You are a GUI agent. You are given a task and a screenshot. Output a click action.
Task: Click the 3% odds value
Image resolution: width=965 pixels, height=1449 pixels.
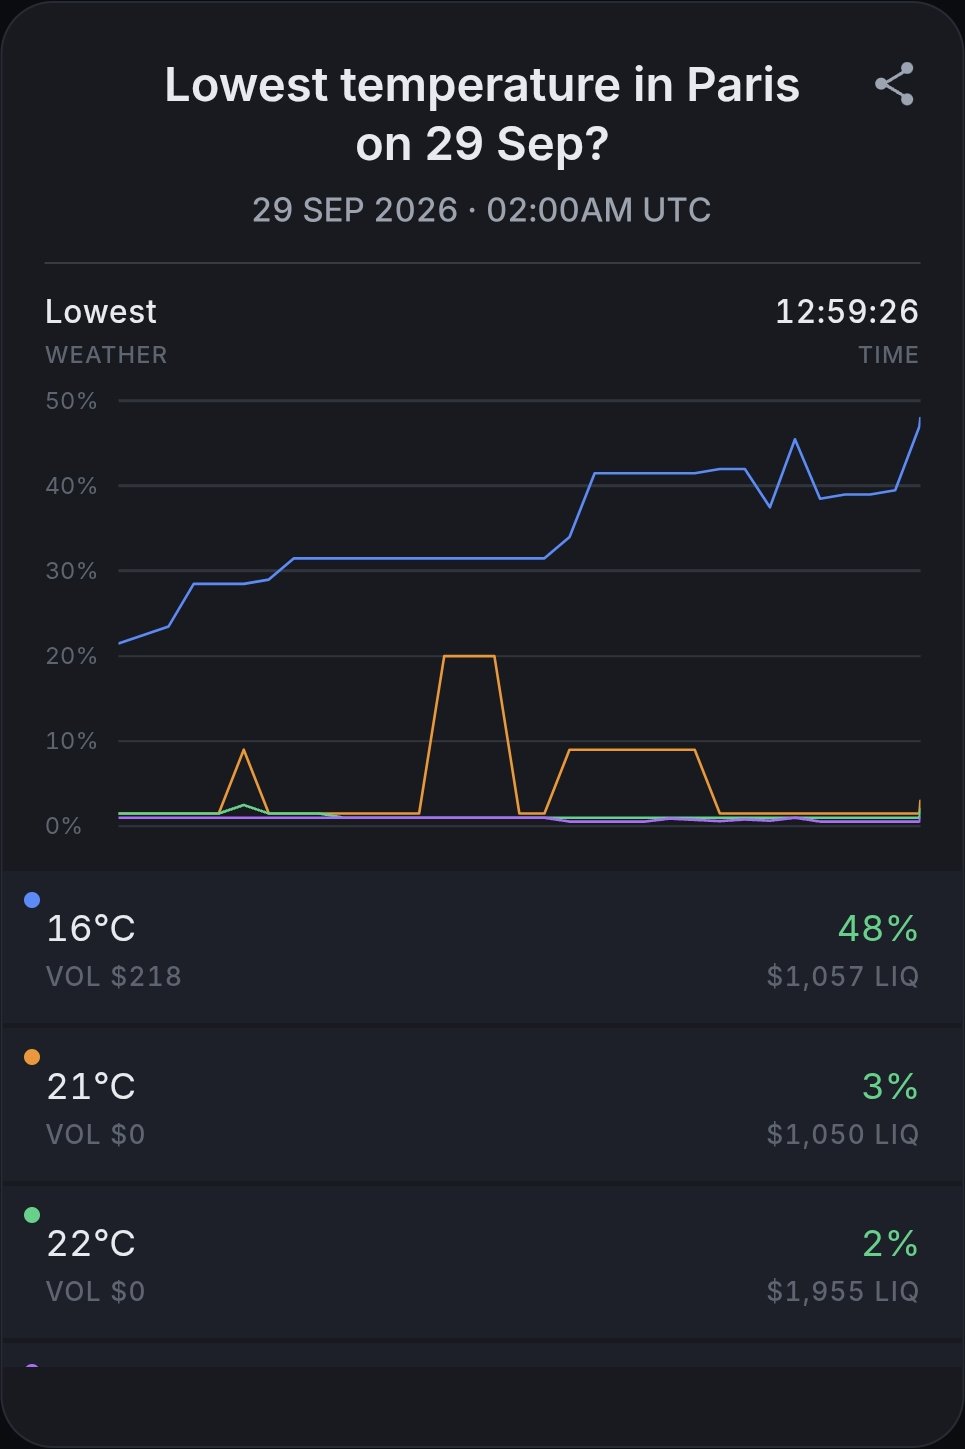pos(890,1086)
